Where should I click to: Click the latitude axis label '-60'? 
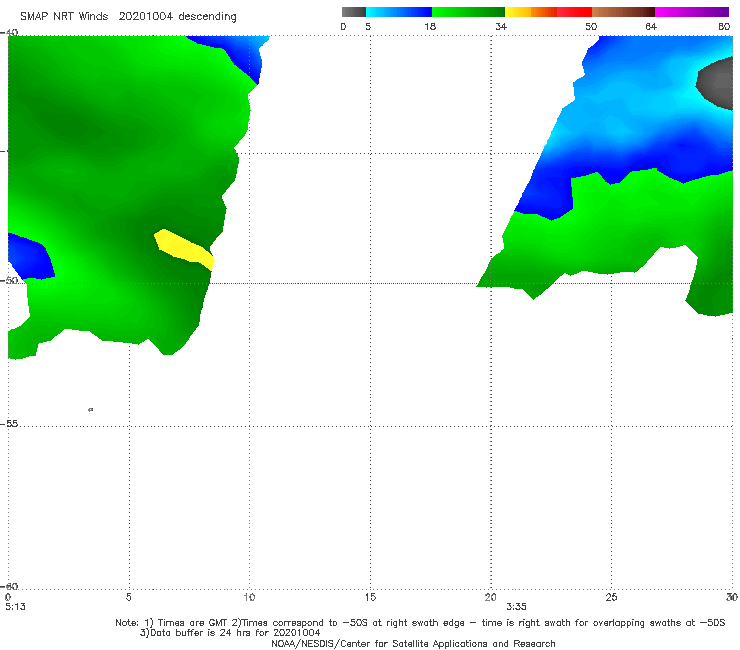[x=9, y=586]
